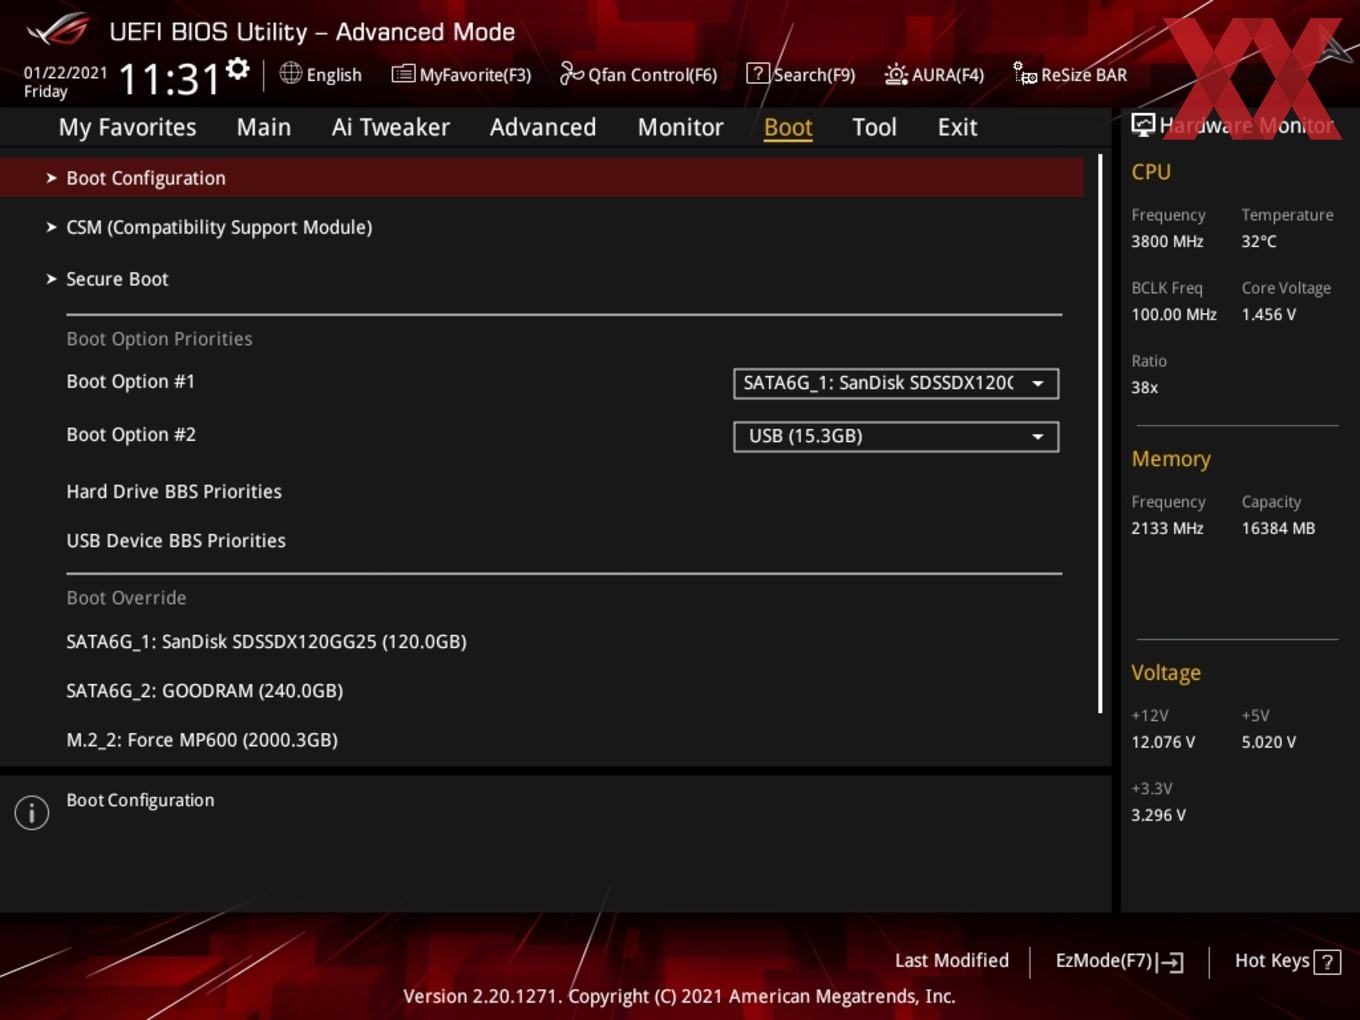Click memory capacity 16384 MB
Screen dimensions: 1360x1020
click(1278, 528)
